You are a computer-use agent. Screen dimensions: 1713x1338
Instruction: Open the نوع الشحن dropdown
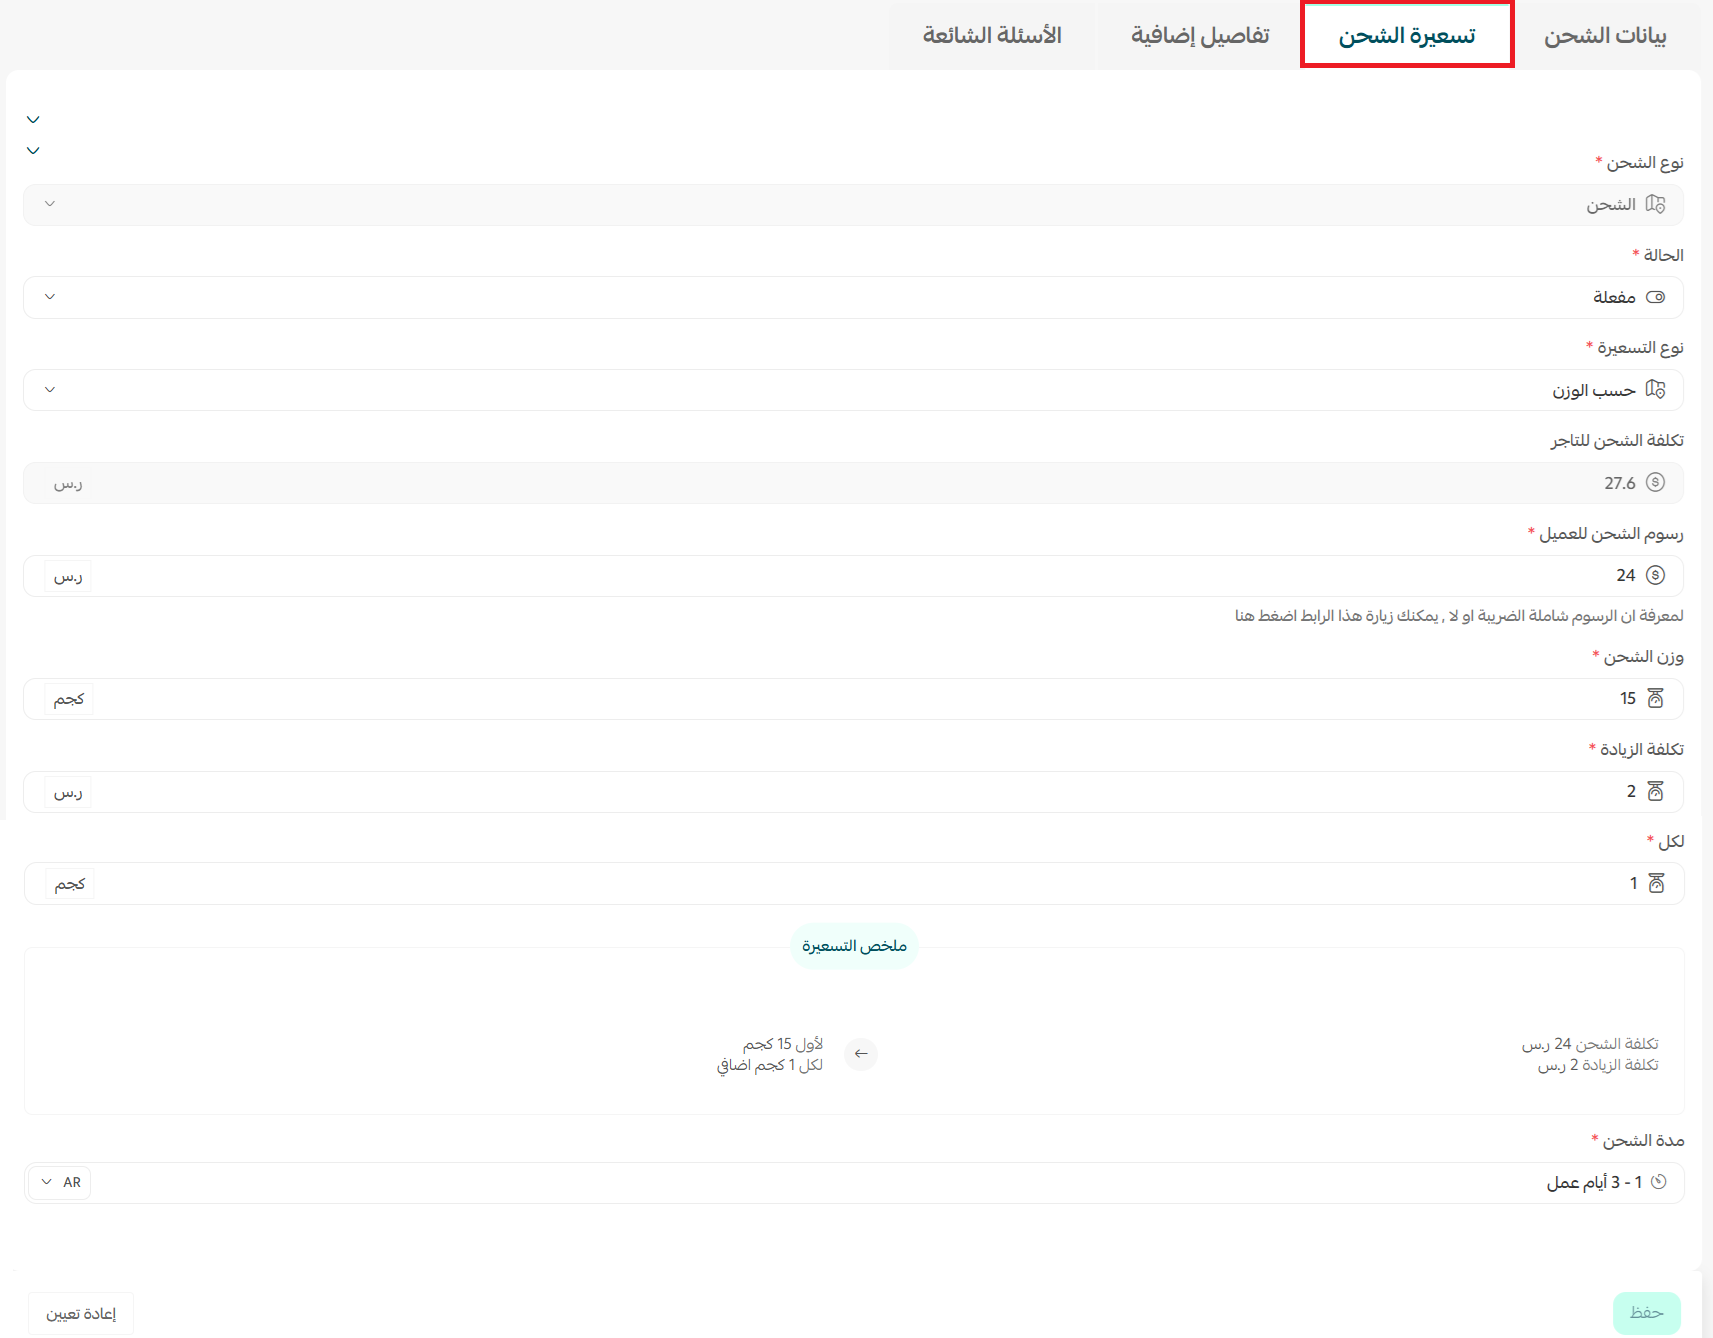pos(48,204)
